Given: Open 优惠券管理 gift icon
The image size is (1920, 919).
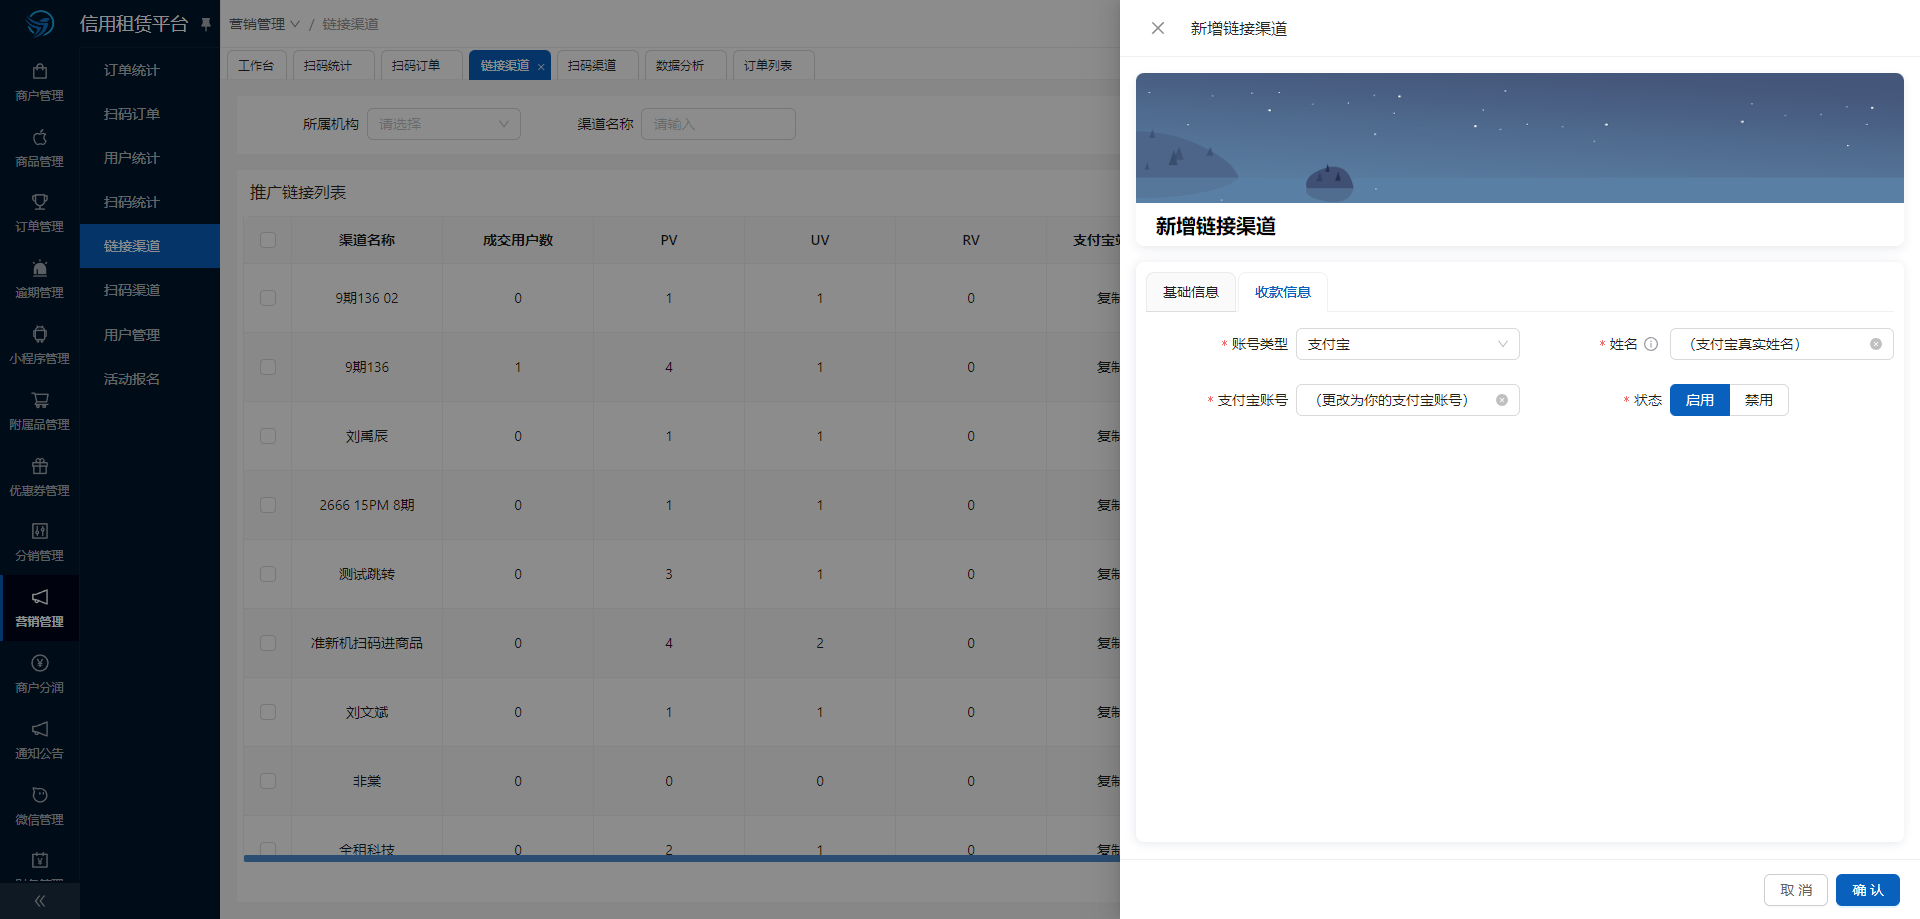Looking at the screenshot, I should click(x=40, y=466).
